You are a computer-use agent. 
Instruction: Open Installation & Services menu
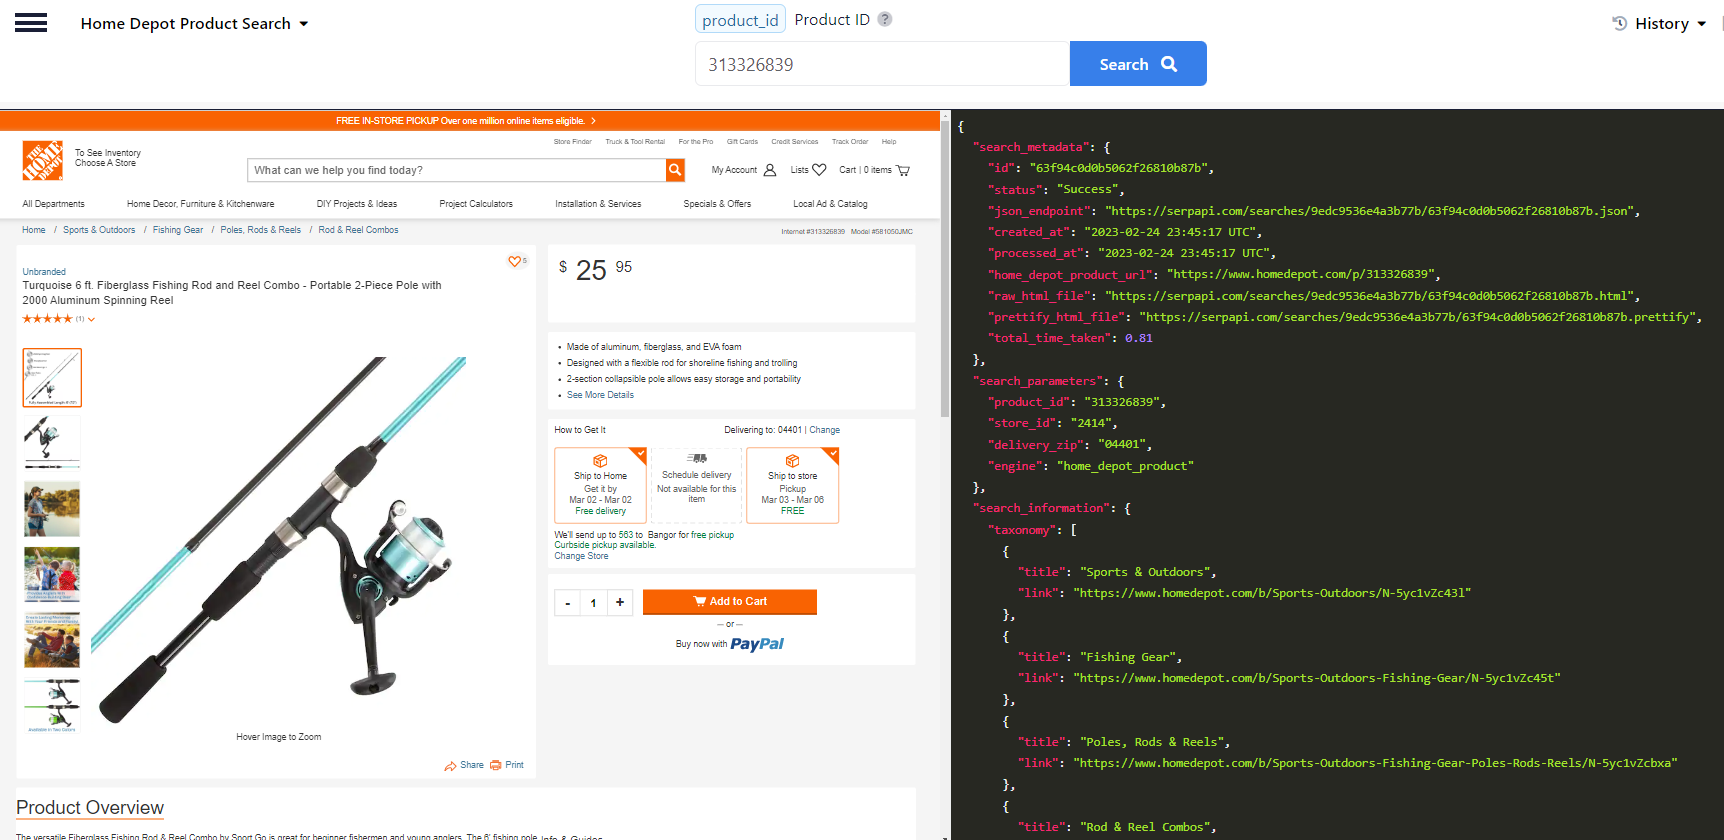(x=598, y=204)
